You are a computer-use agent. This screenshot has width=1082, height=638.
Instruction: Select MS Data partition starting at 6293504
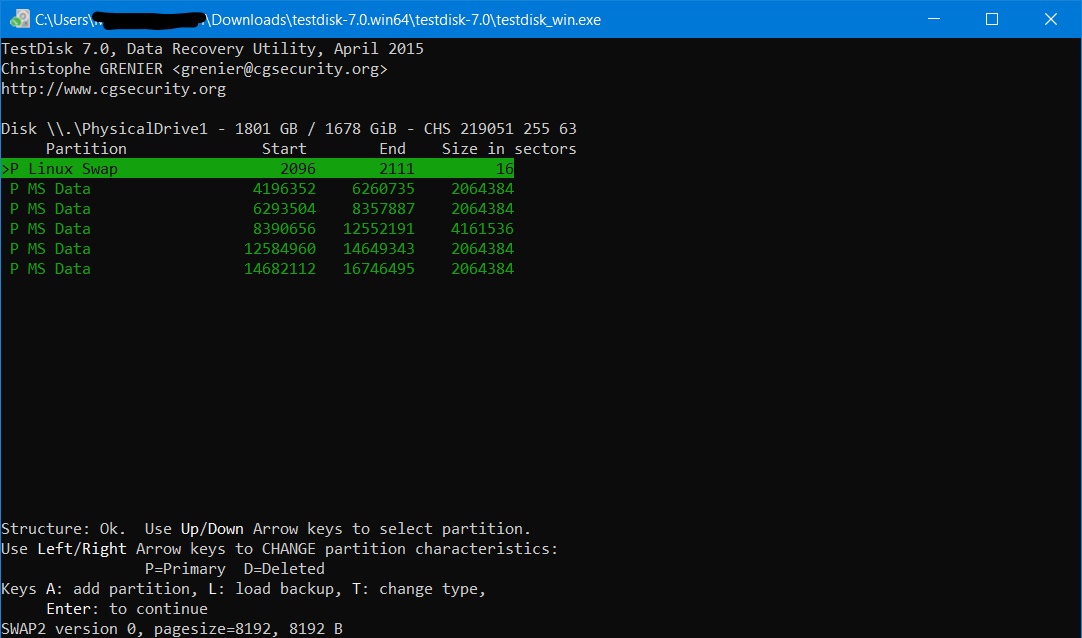[x=262, y=208]
